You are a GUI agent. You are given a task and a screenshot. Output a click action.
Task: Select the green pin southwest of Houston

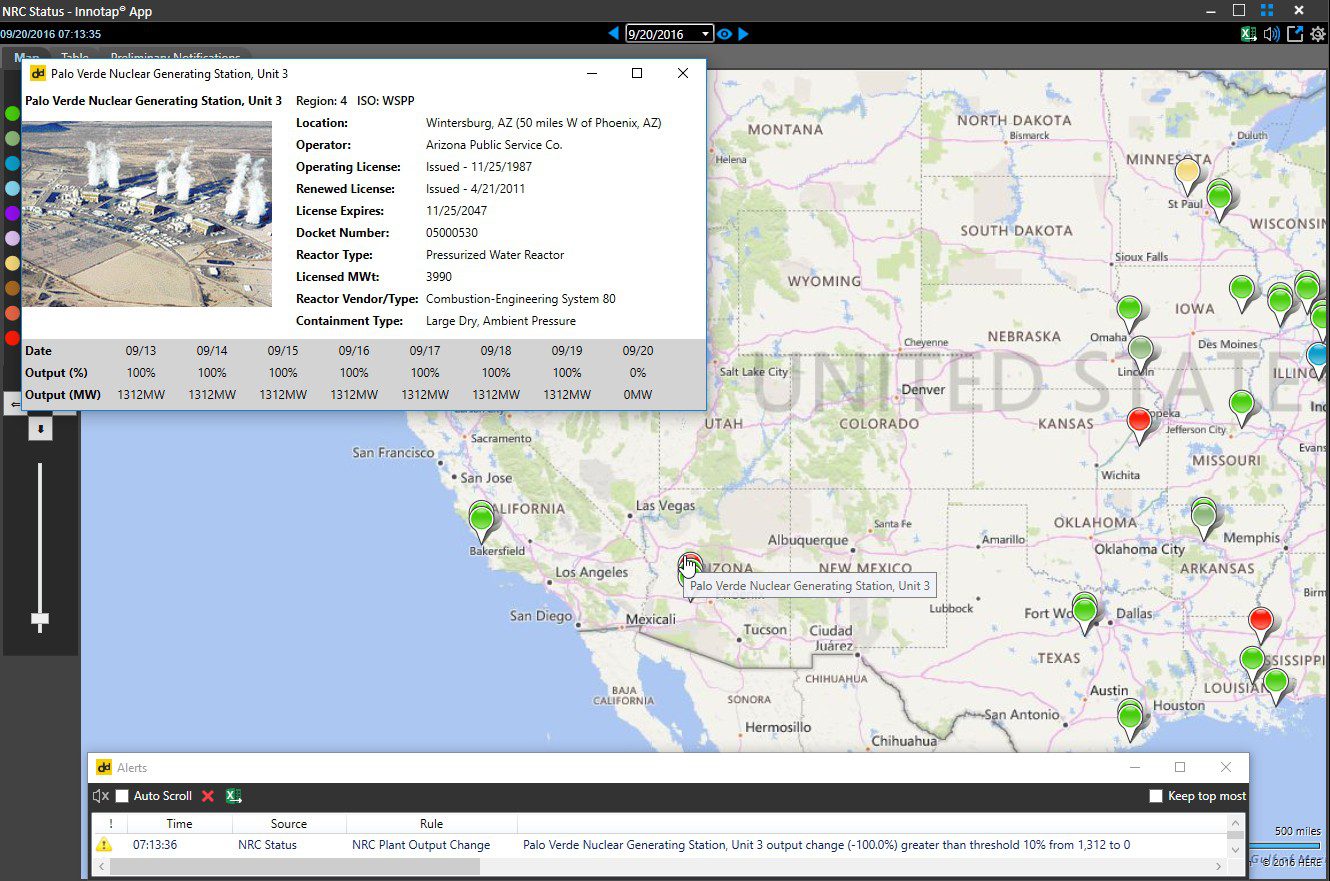click(1130, 720)
